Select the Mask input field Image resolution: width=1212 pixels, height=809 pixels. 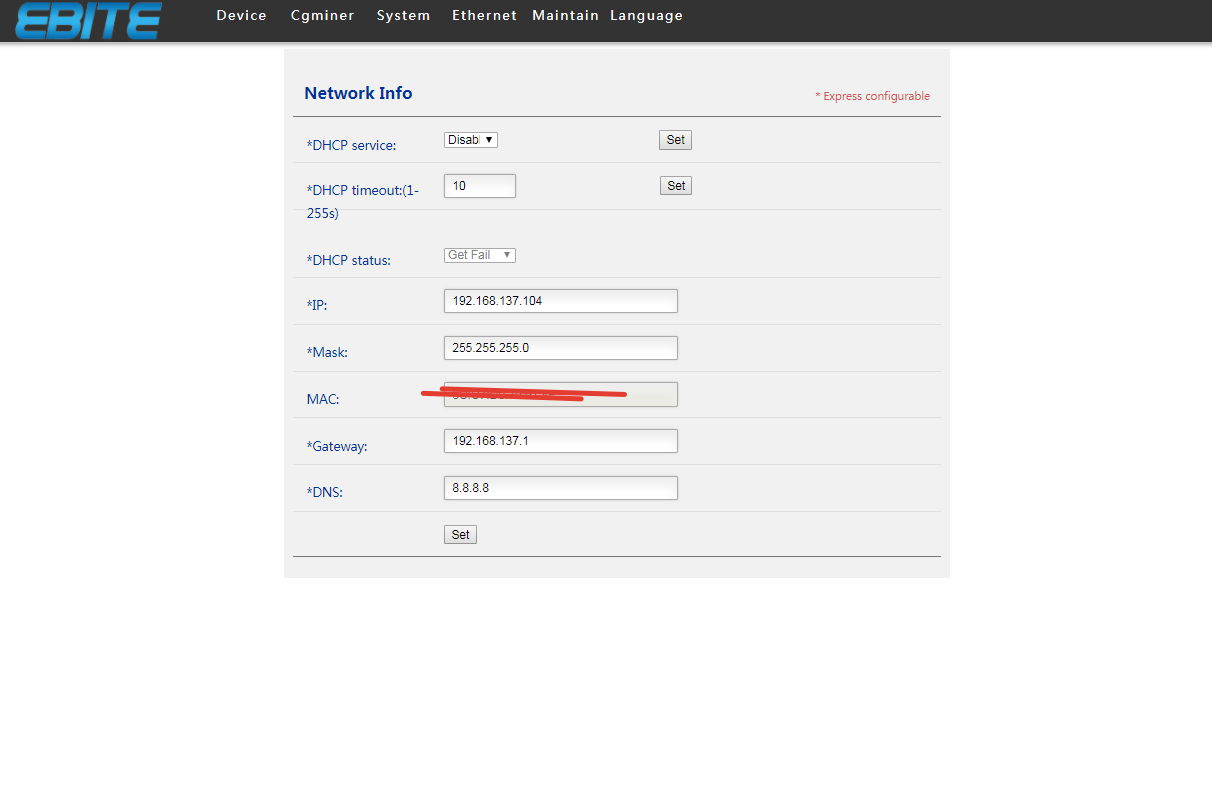(x=560, y=348)
